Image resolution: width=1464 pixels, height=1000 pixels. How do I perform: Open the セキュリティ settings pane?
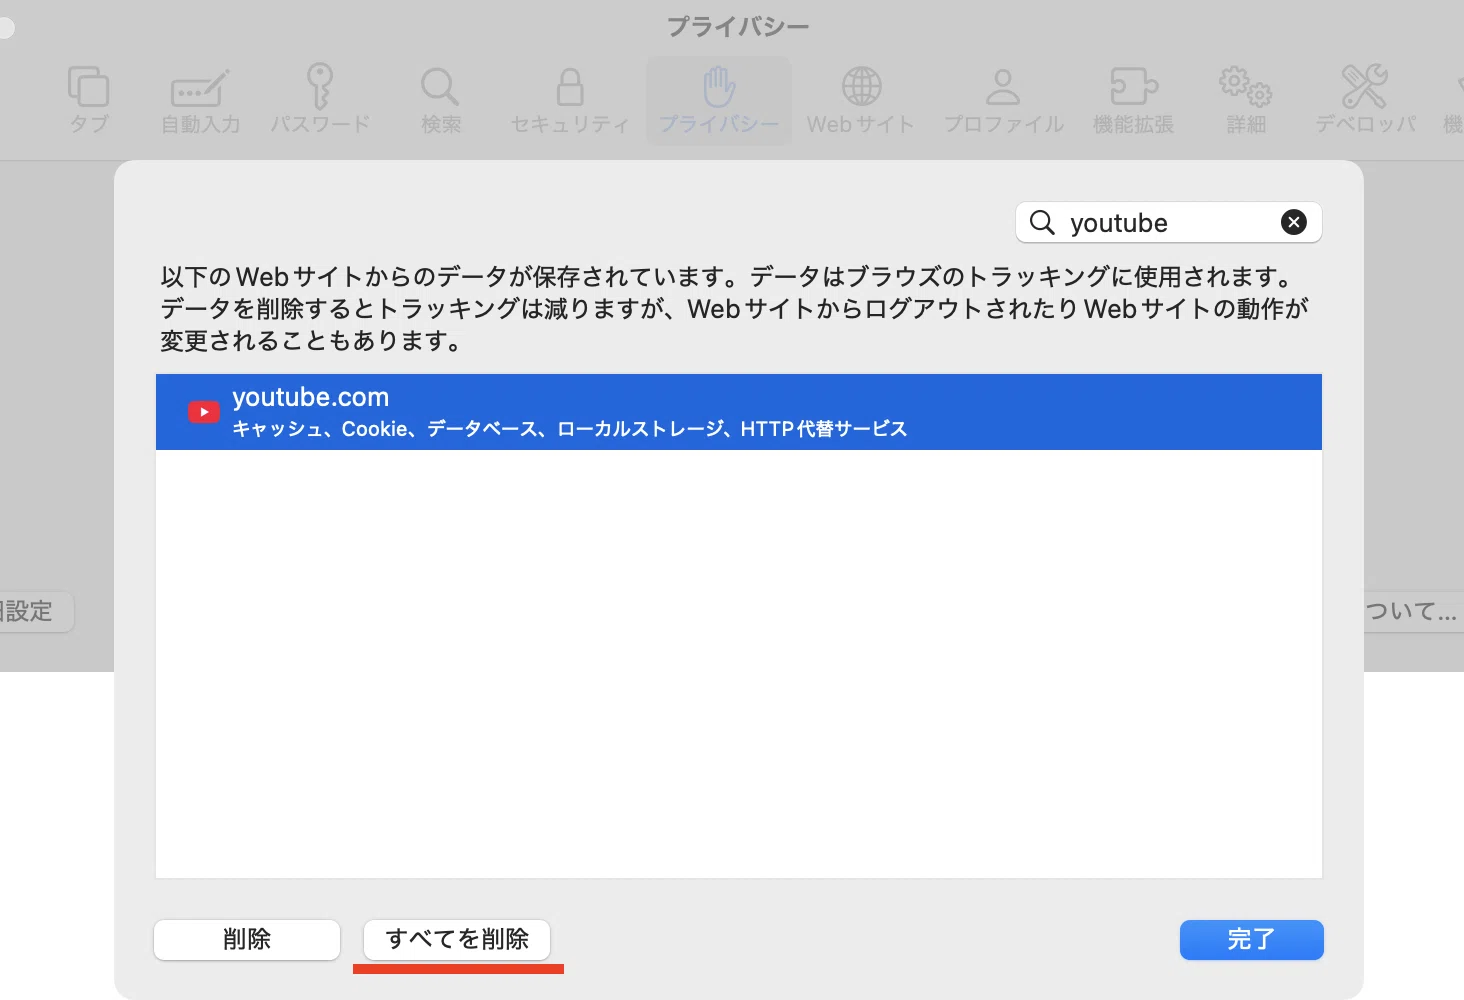[x=570, y=100]
